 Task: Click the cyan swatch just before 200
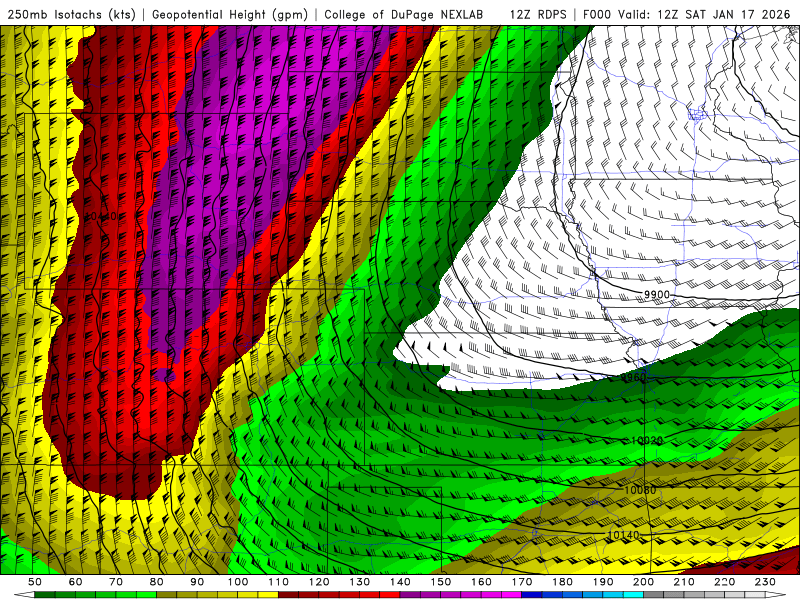pos(633,595)
